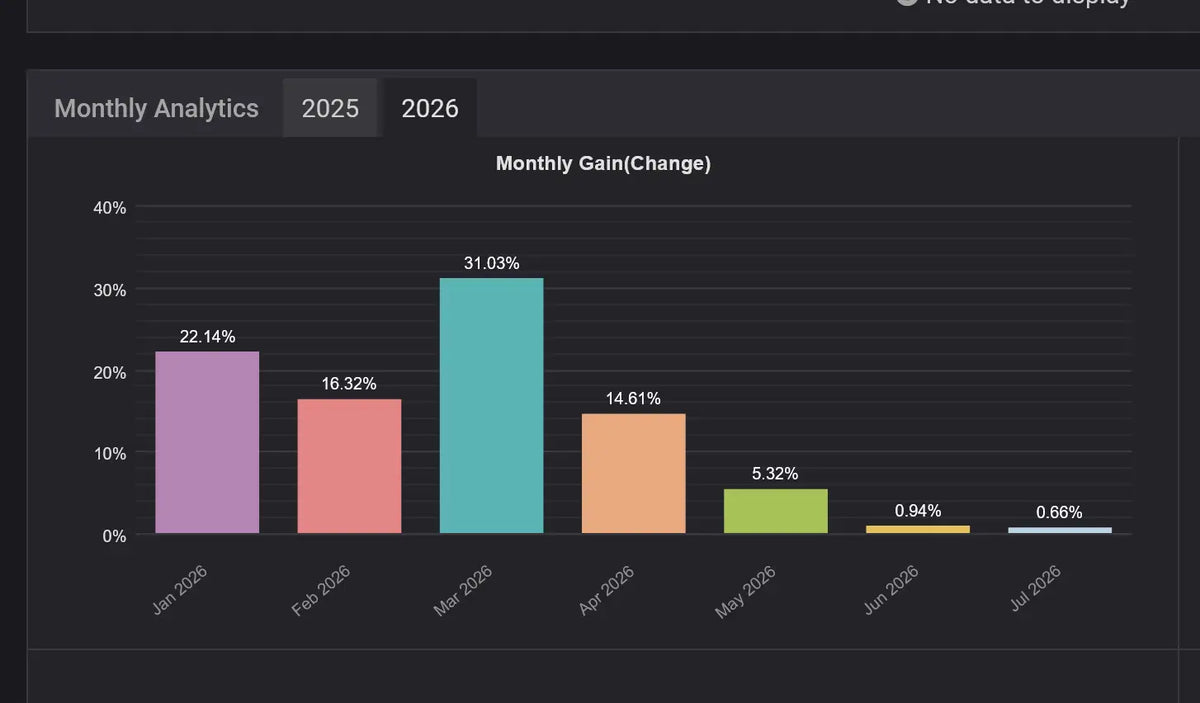Select the green May 2026 bar
The width and height of the screenshot is (1200, 703).
(x=775, y=511)
